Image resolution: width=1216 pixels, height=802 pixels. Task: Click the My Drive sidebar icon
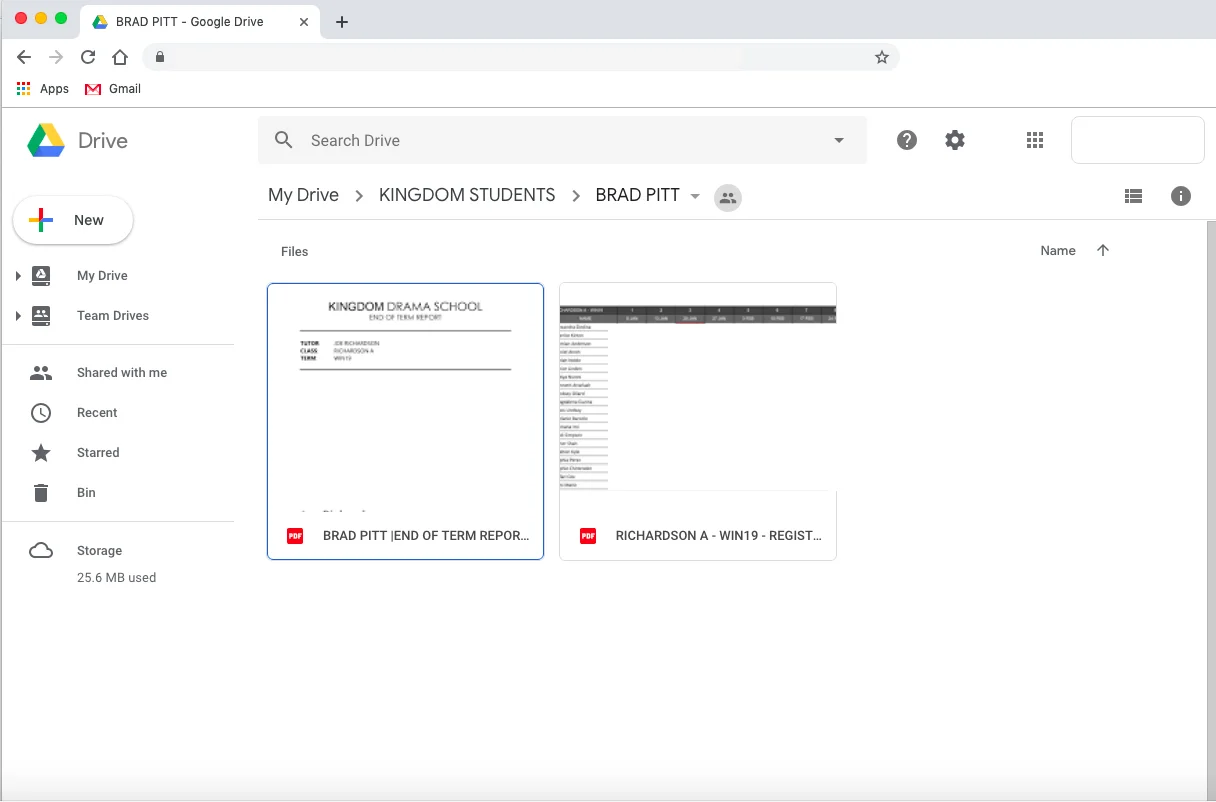tap(41, 275)
